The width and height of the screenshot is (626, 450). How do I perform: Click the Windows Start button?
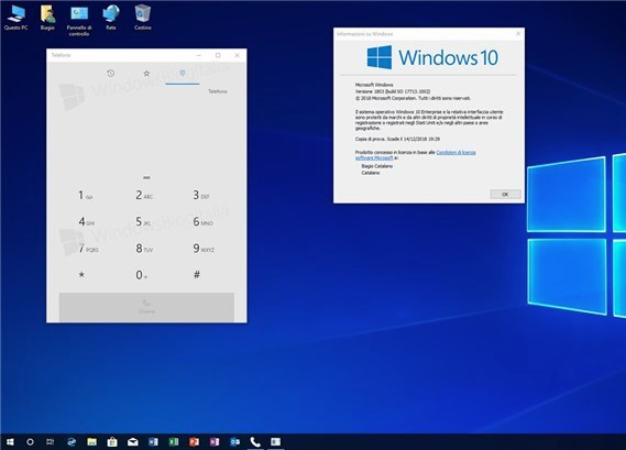(x=10, y=441)
